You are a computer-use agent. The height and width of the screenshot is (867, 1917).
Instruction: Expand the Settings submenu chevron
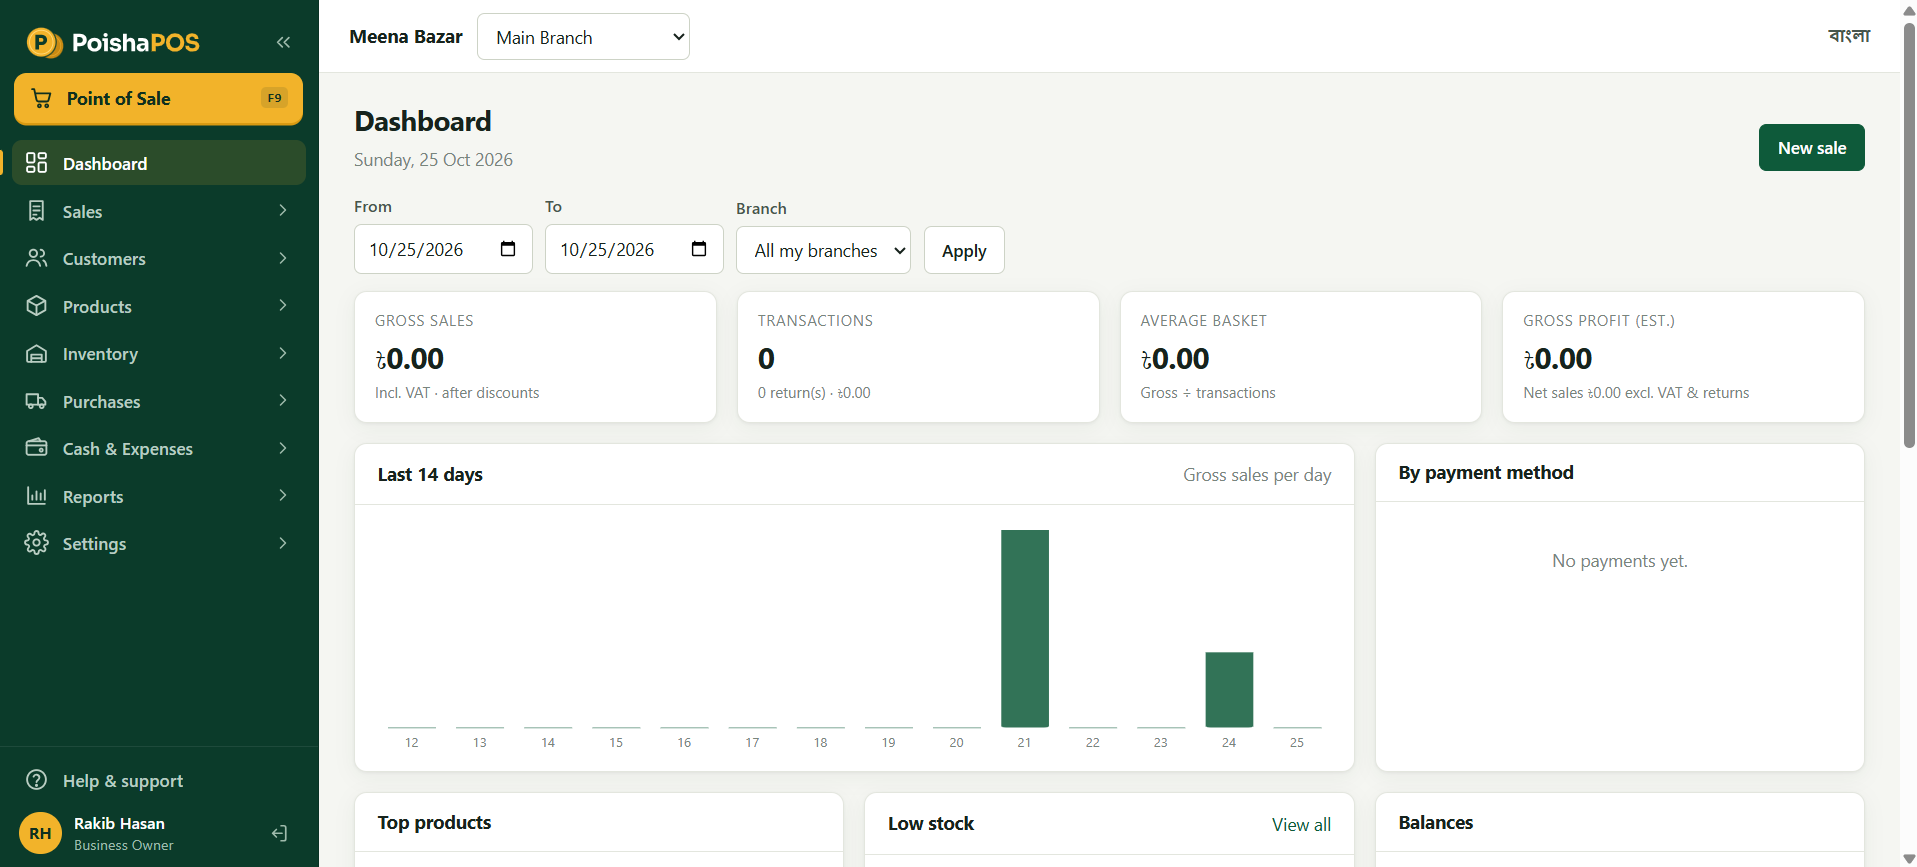(283, 543)
